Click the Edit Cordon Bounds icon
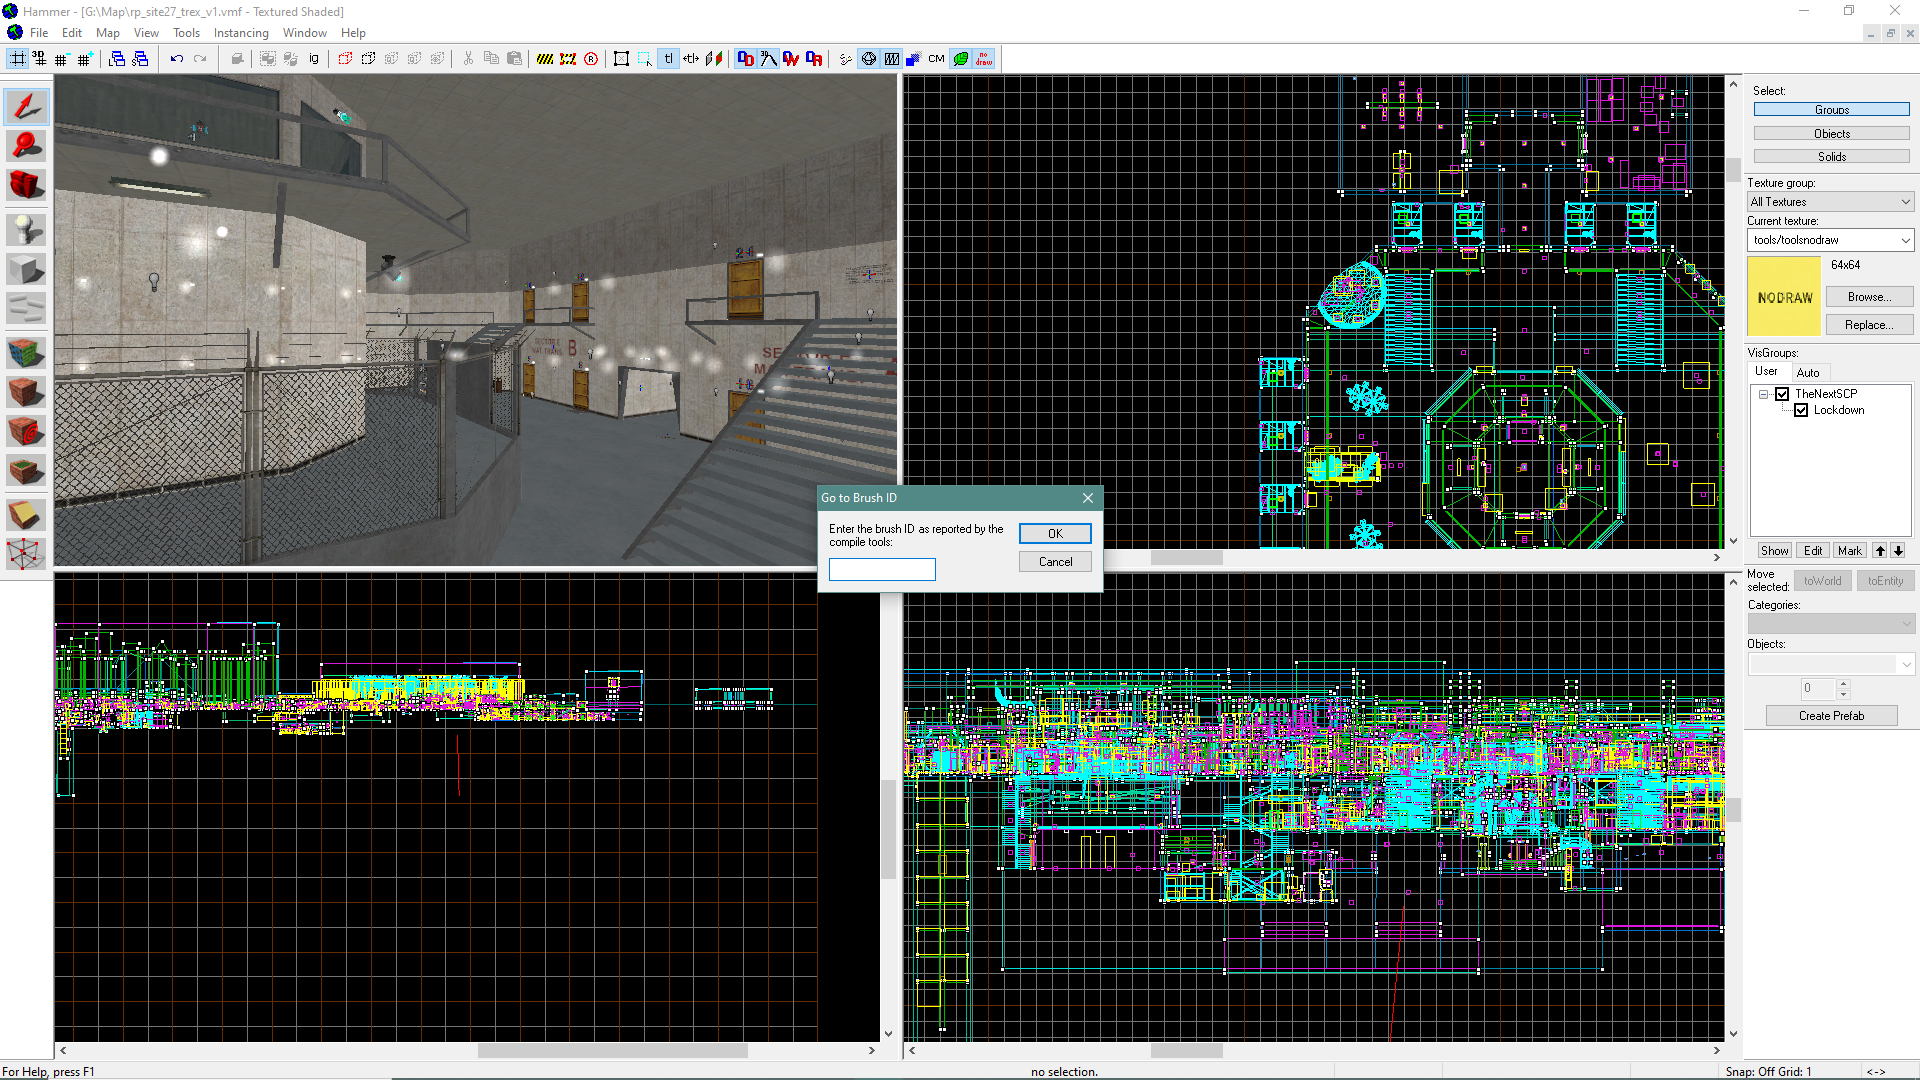 [568, 59]
